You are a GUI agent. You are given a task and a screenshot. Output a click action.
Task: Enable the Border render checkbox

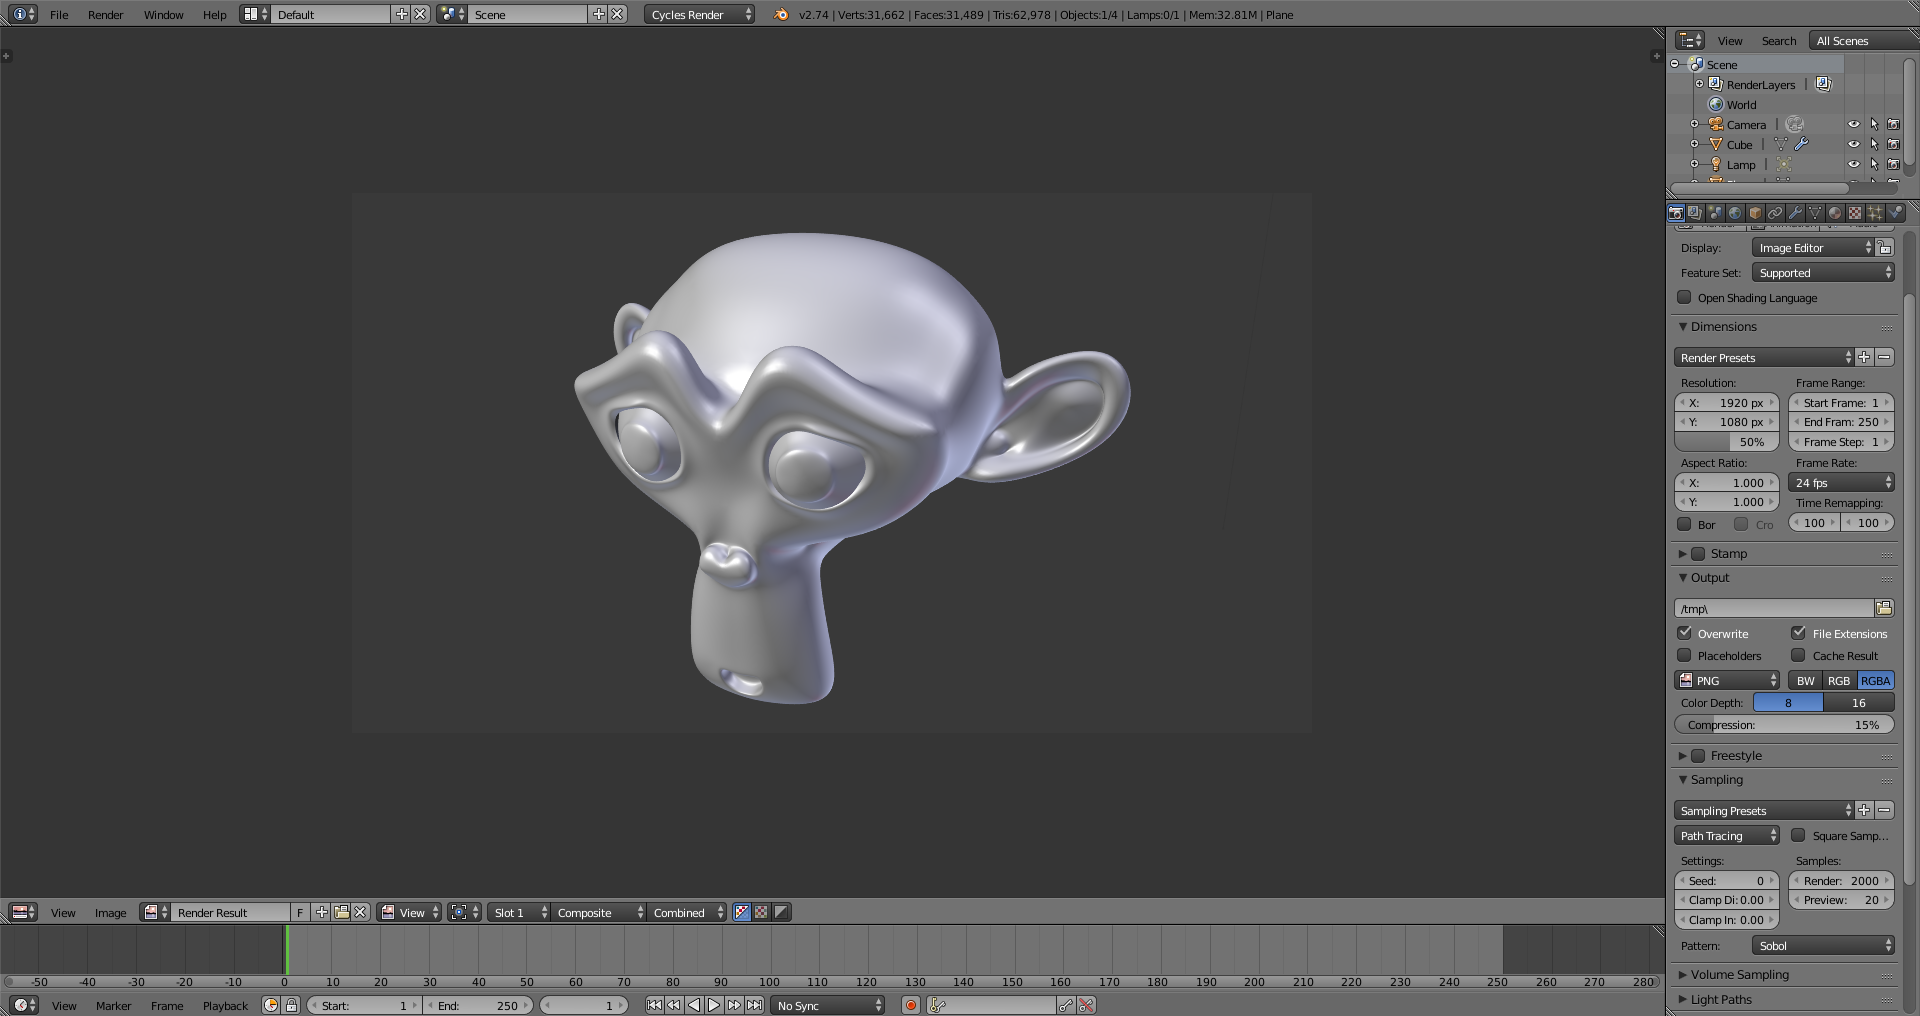click(1684, 524)
